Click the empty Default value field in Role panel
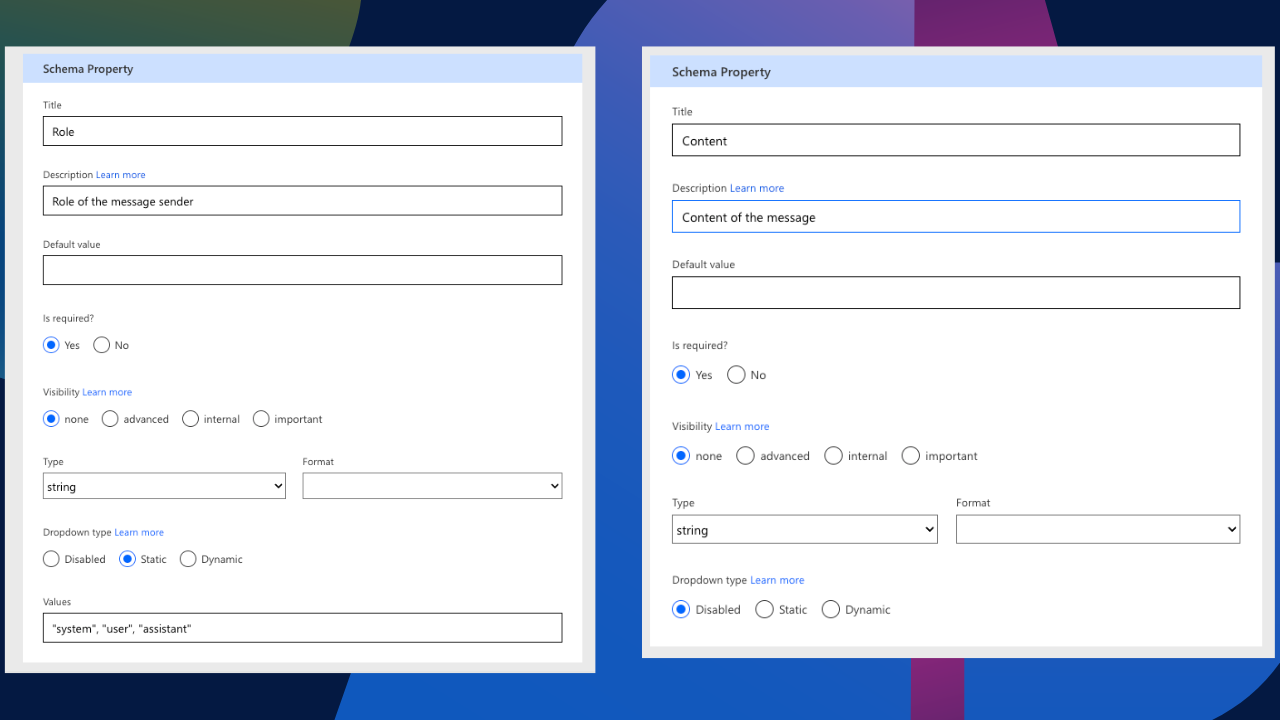The height and width of the screenshot is (720, 1280). point(302,270)
